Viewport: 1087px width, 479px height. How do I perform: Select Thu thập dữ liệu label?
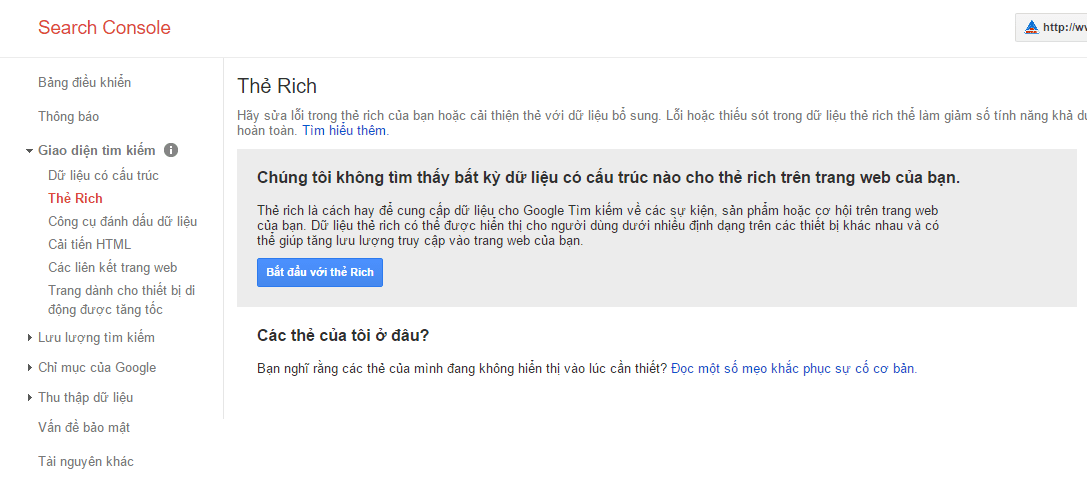(85, 397)
